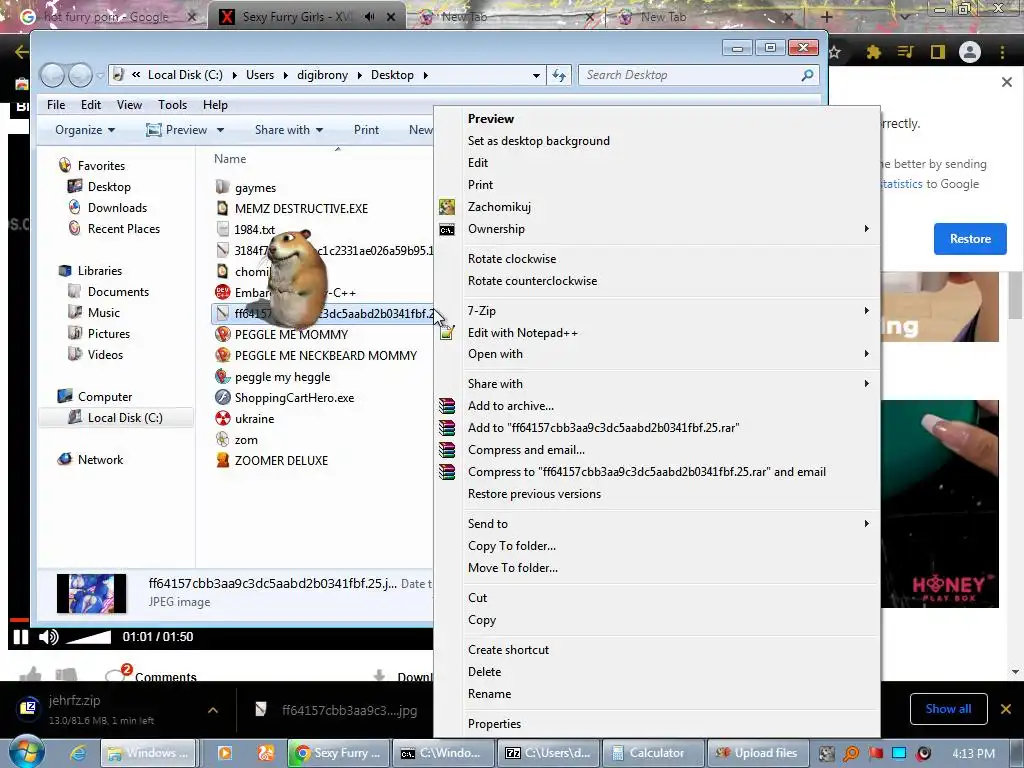Click Show all downloads button
The height and width of the screenshot is (768, 1024).
pyautogui.click(x=948, y=709)
